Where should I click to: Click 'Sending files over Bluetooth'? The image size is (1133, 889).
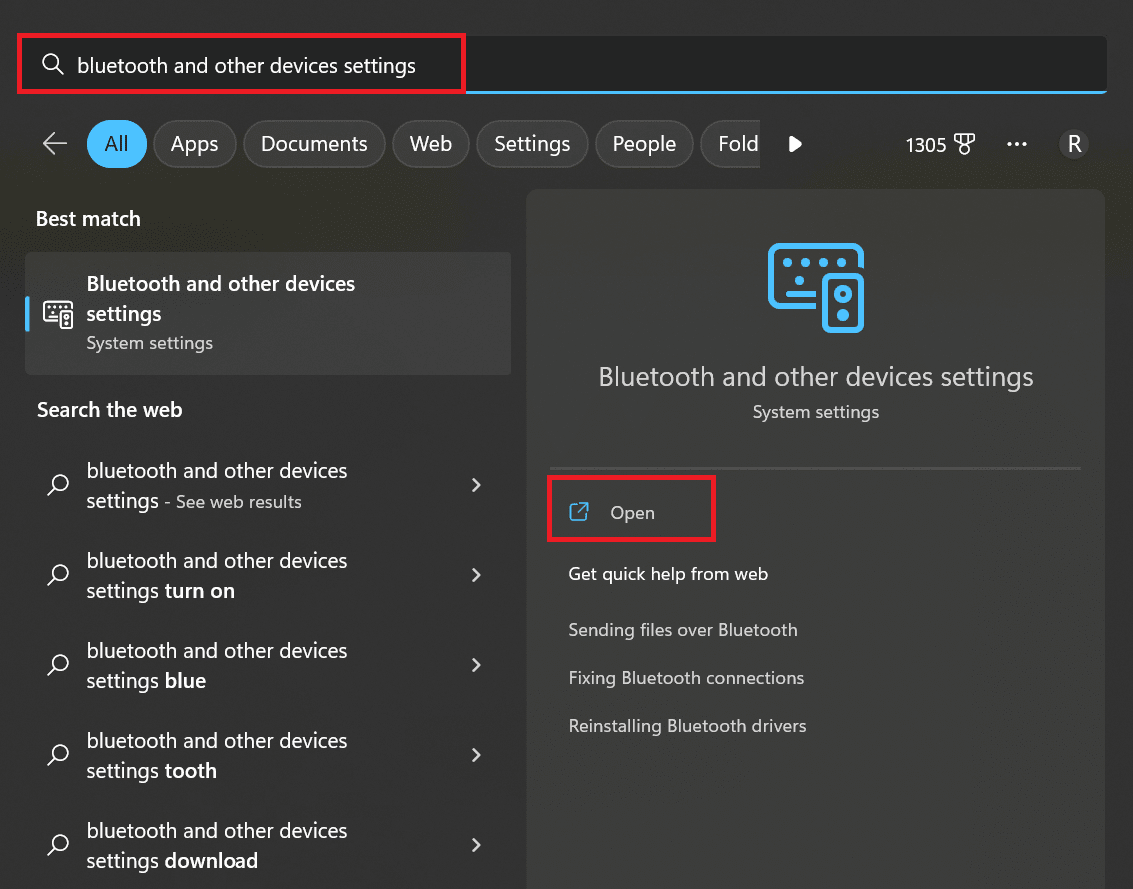coord(682,630)
